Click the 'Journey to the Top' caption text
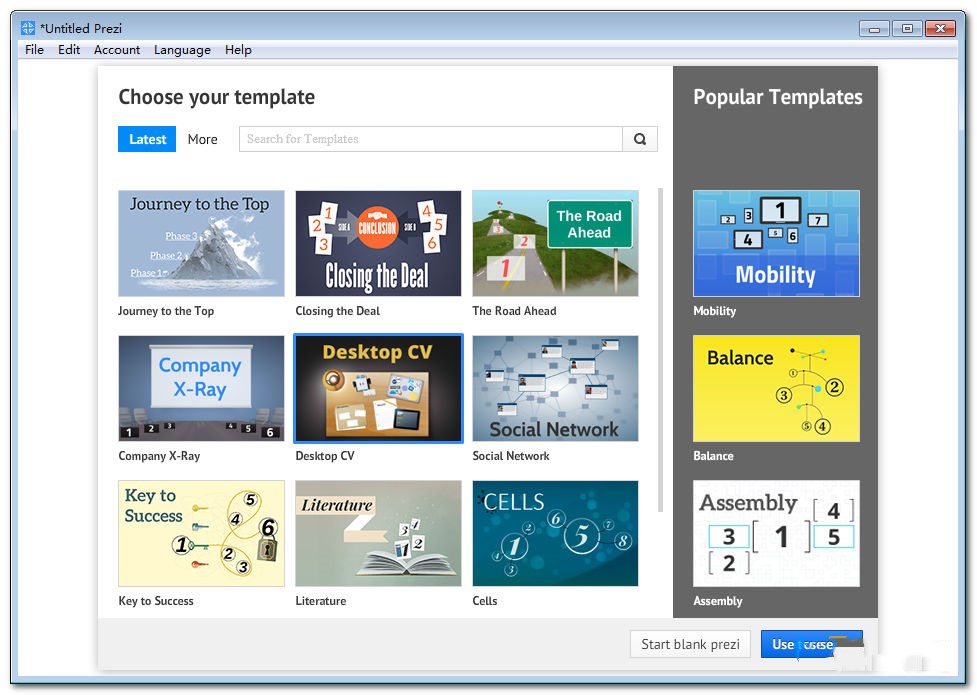Image resolution: width=977 pixels, height=695 pixels. [166, 310]
